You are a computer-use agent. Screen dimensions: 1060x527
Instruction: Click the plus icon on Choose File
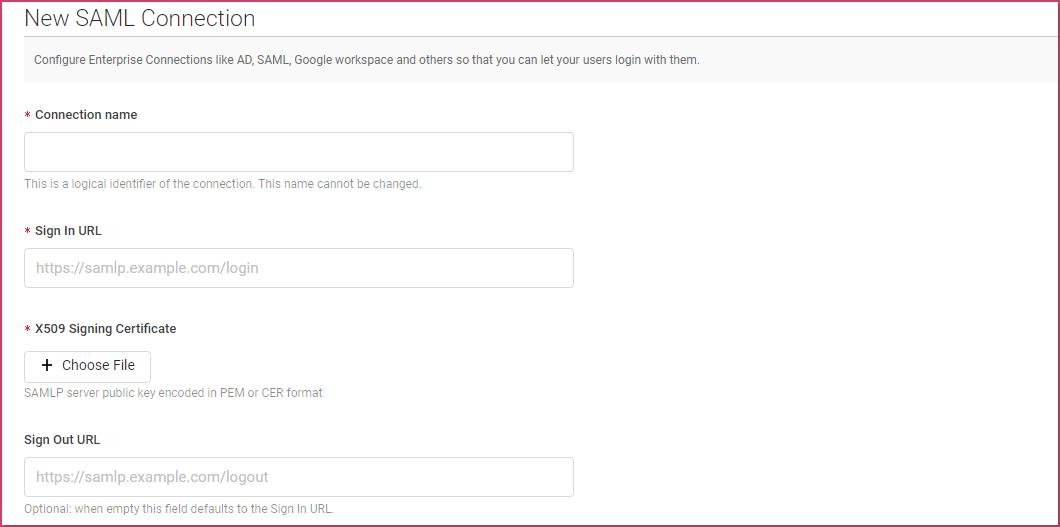(47, 366)
